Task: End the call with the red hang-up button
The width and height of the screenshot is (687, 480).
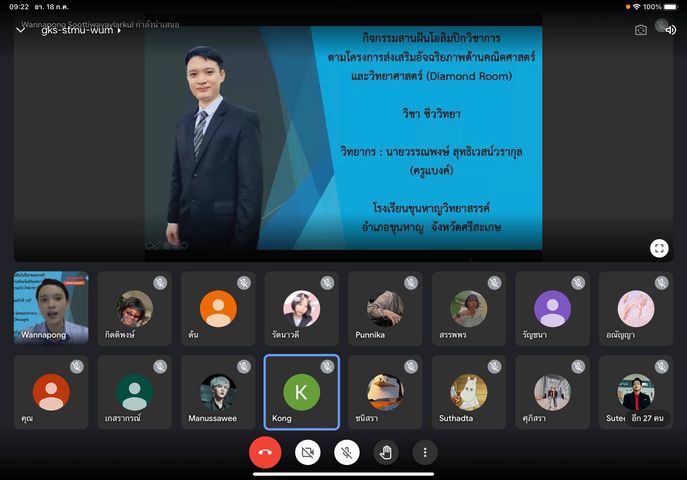Action: point(265,452)
